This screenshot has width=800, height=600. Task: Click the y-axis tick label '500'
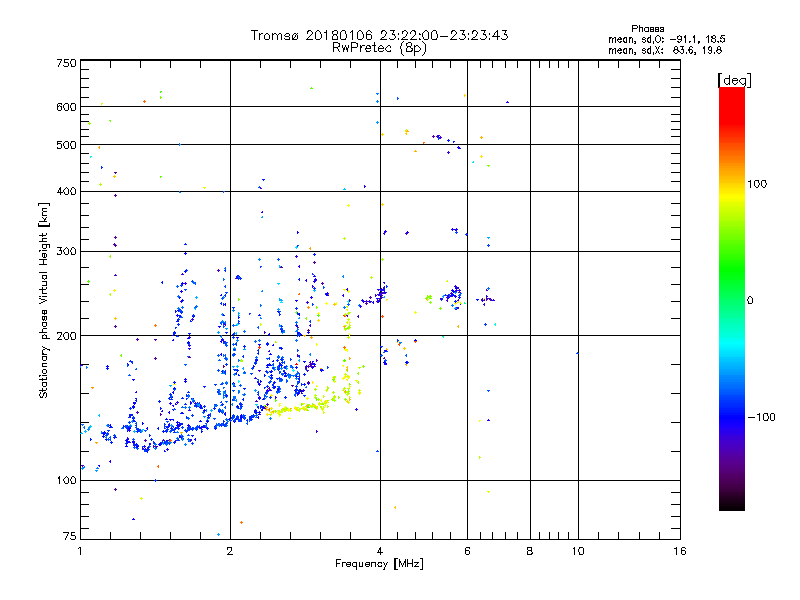pyautogui.click(x=66, y=145)
